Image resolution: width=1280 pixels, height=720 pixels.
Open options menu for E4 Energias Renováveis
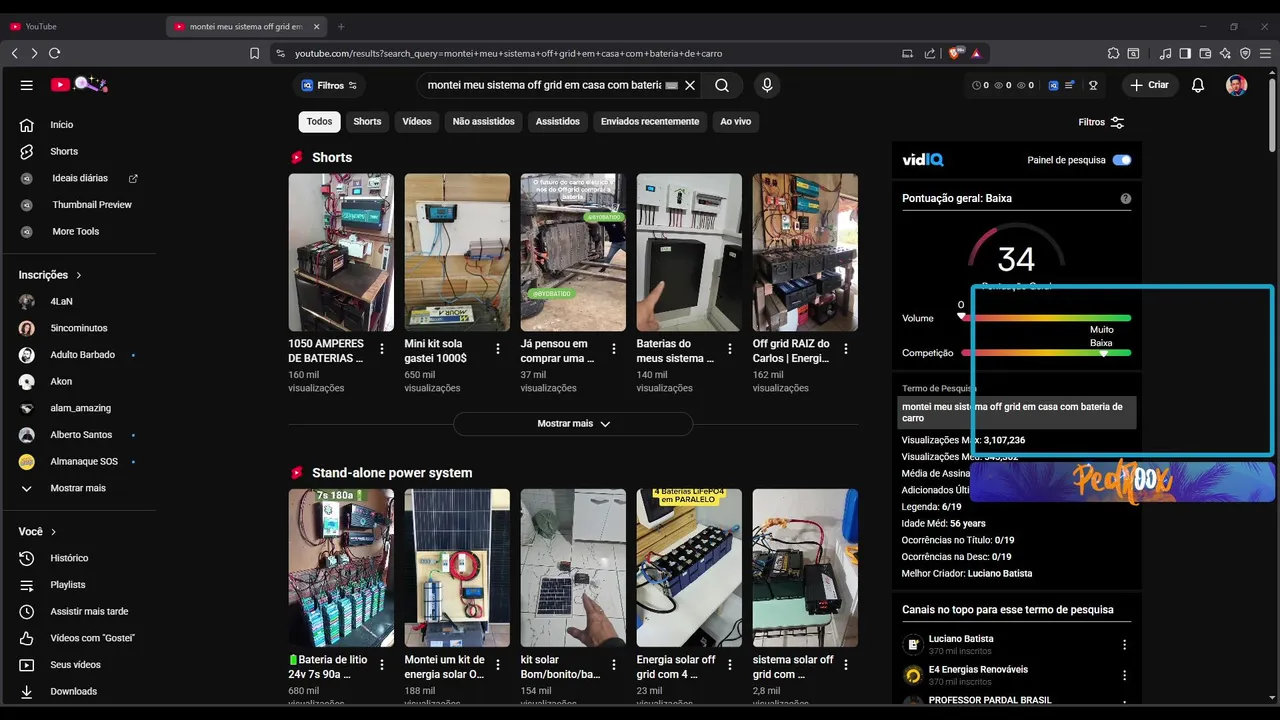coord(1124,675)
